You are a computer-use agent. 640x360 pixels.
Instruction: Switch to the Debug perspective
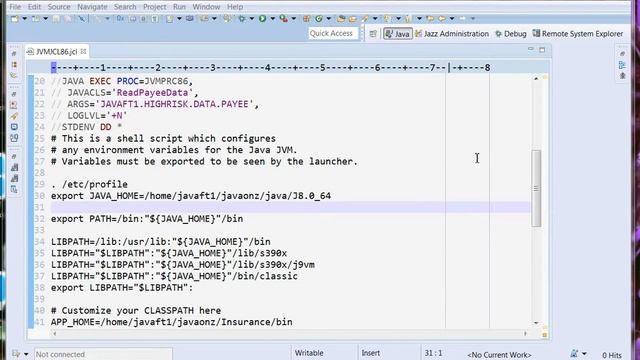[x=511, y=34]
